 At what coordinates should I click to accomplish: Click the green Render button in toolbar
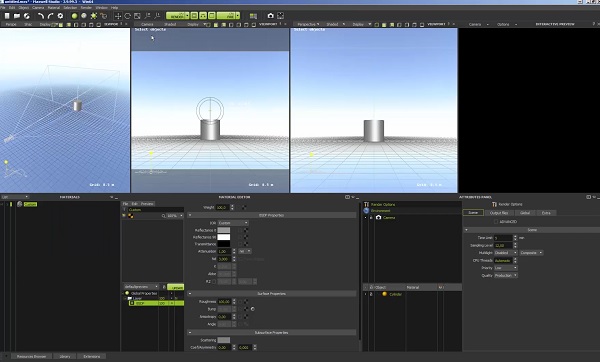point(176,16)
